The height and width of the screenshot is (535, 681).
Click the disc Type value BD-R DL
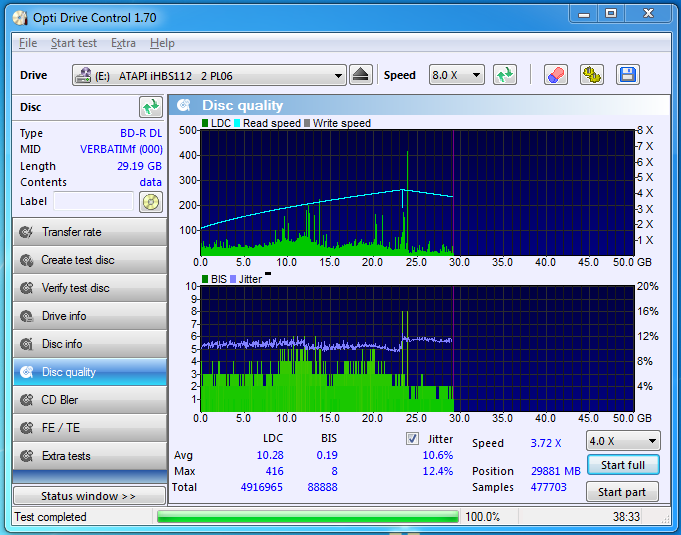[x=141, y=133]
